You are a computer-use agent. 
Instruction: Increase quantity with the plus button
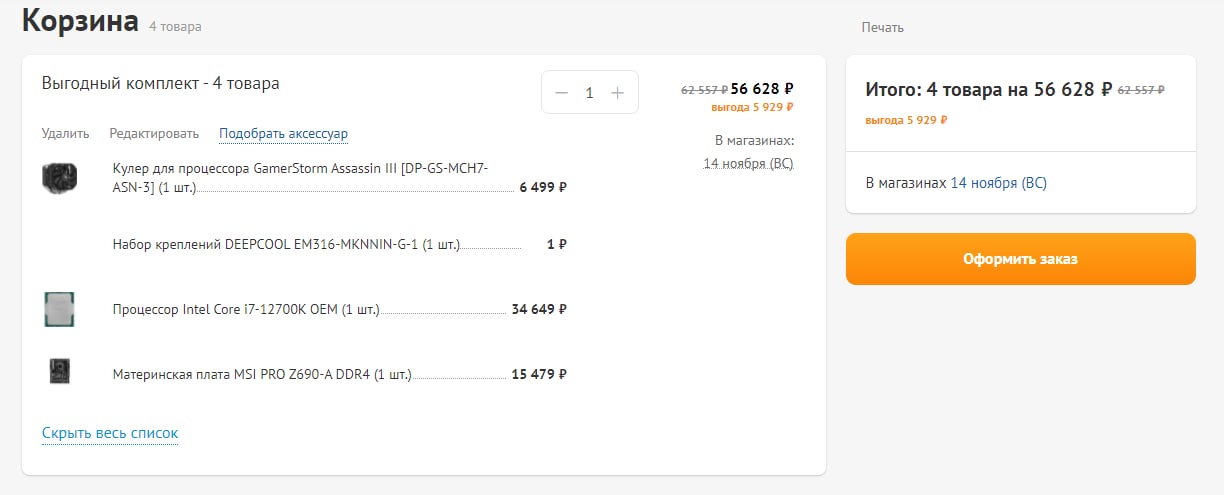pos(617,92)
